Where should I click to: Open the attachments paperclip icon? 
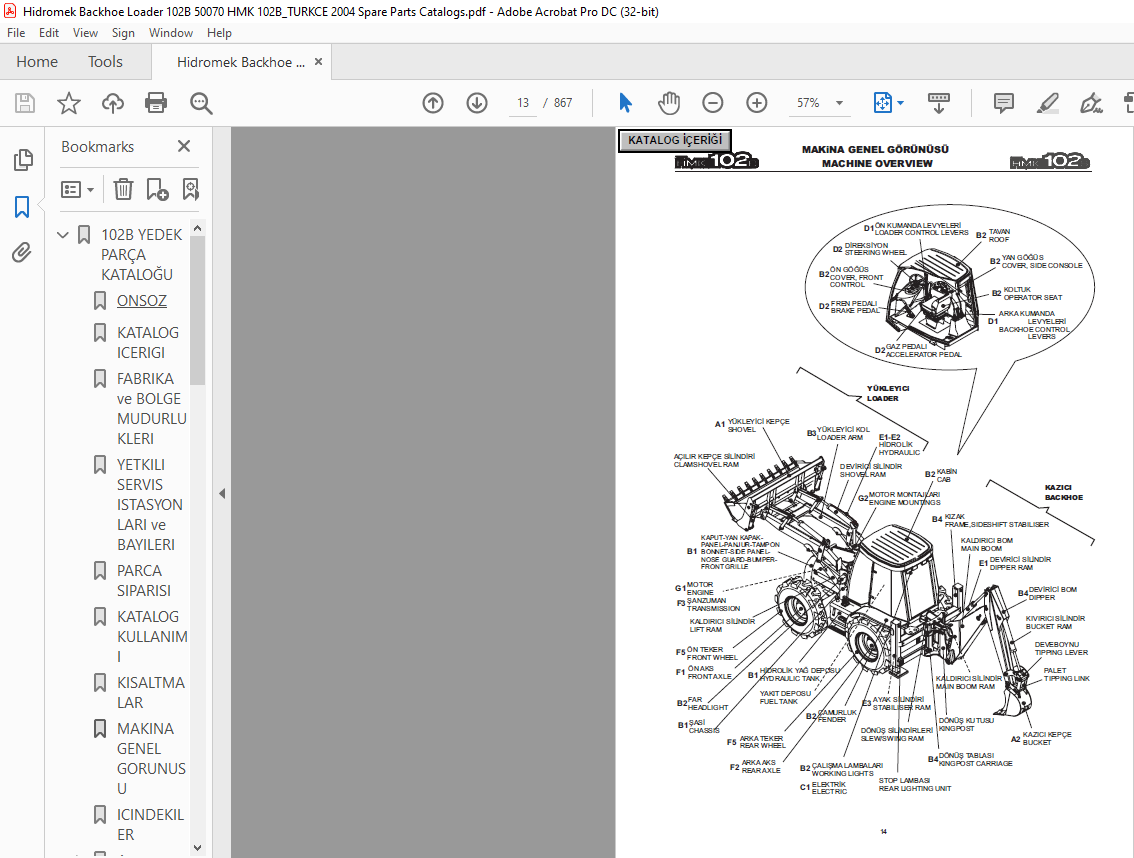22,252
